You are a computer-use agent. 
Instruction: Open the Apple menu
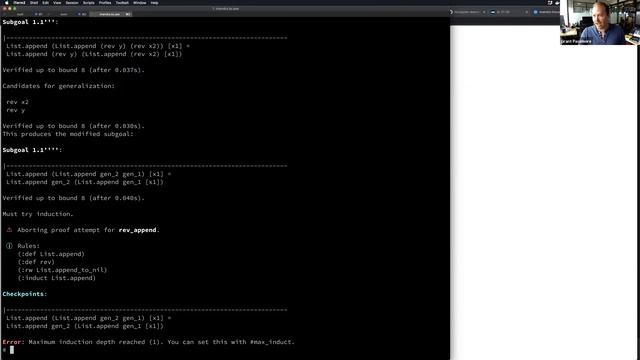[7, 2]
